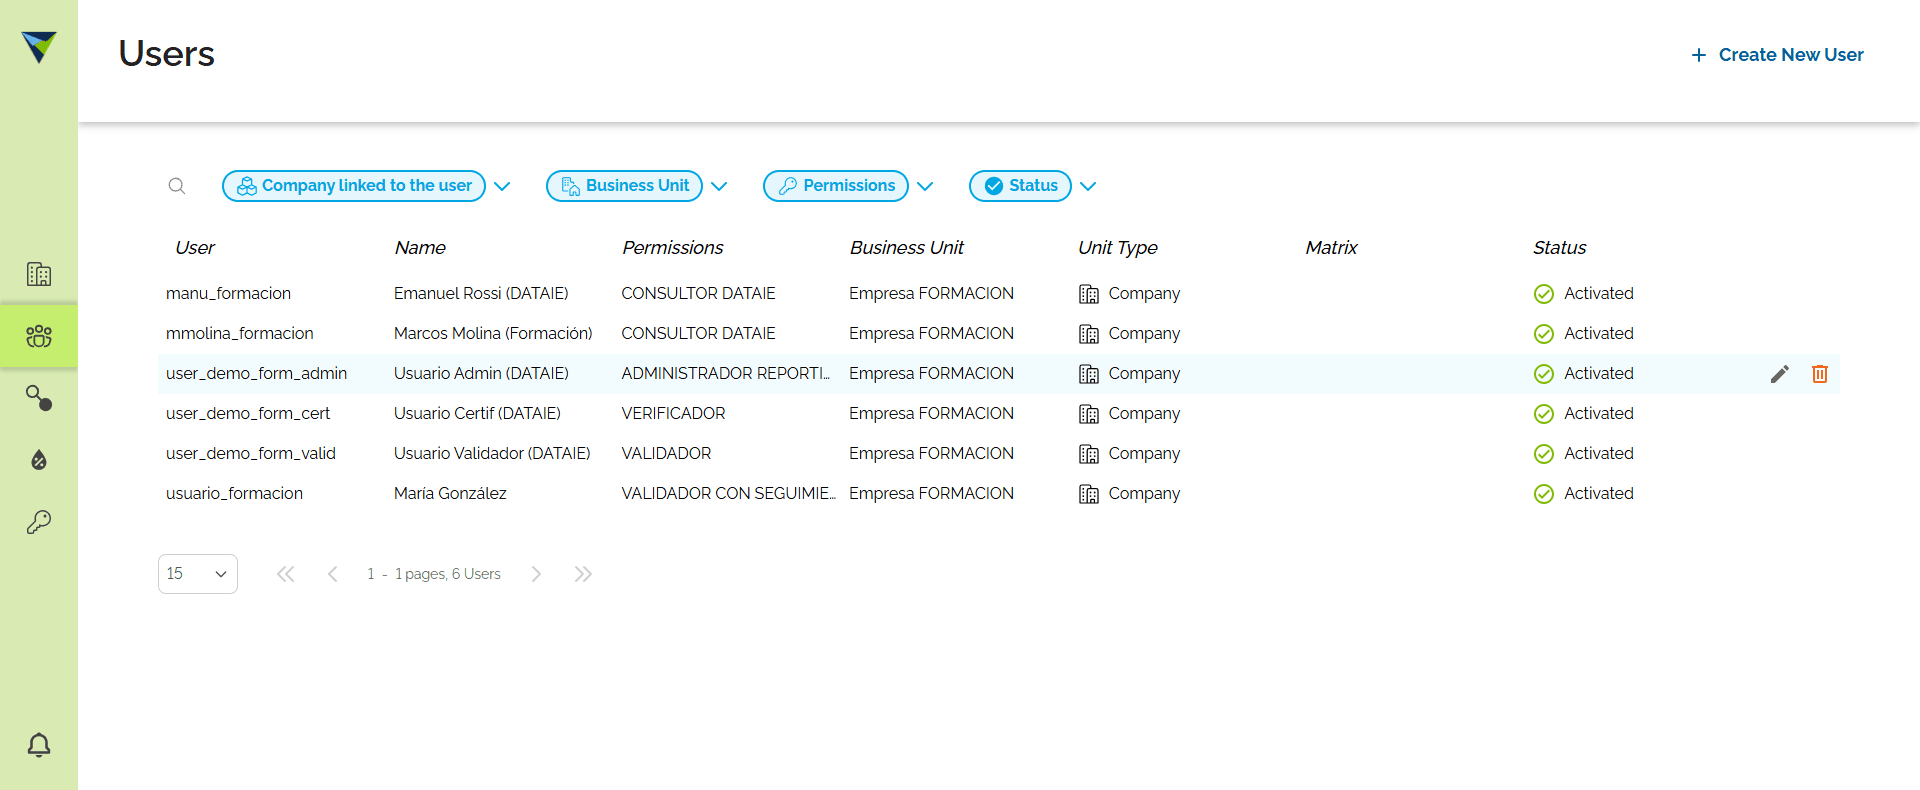1920x790 pixels.
Task: Open the page size dropdown showing 15
Action: pyautogui.click(x=198, y=574)
